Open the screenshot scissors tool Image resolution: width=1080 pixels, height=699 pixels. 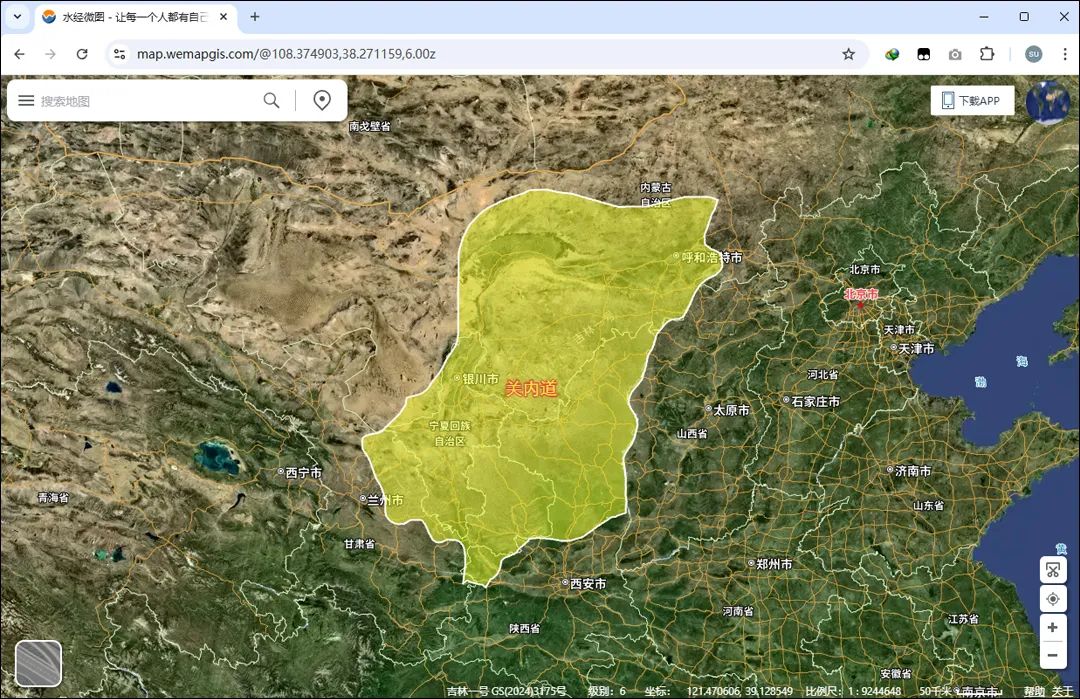pos(1052,570)
